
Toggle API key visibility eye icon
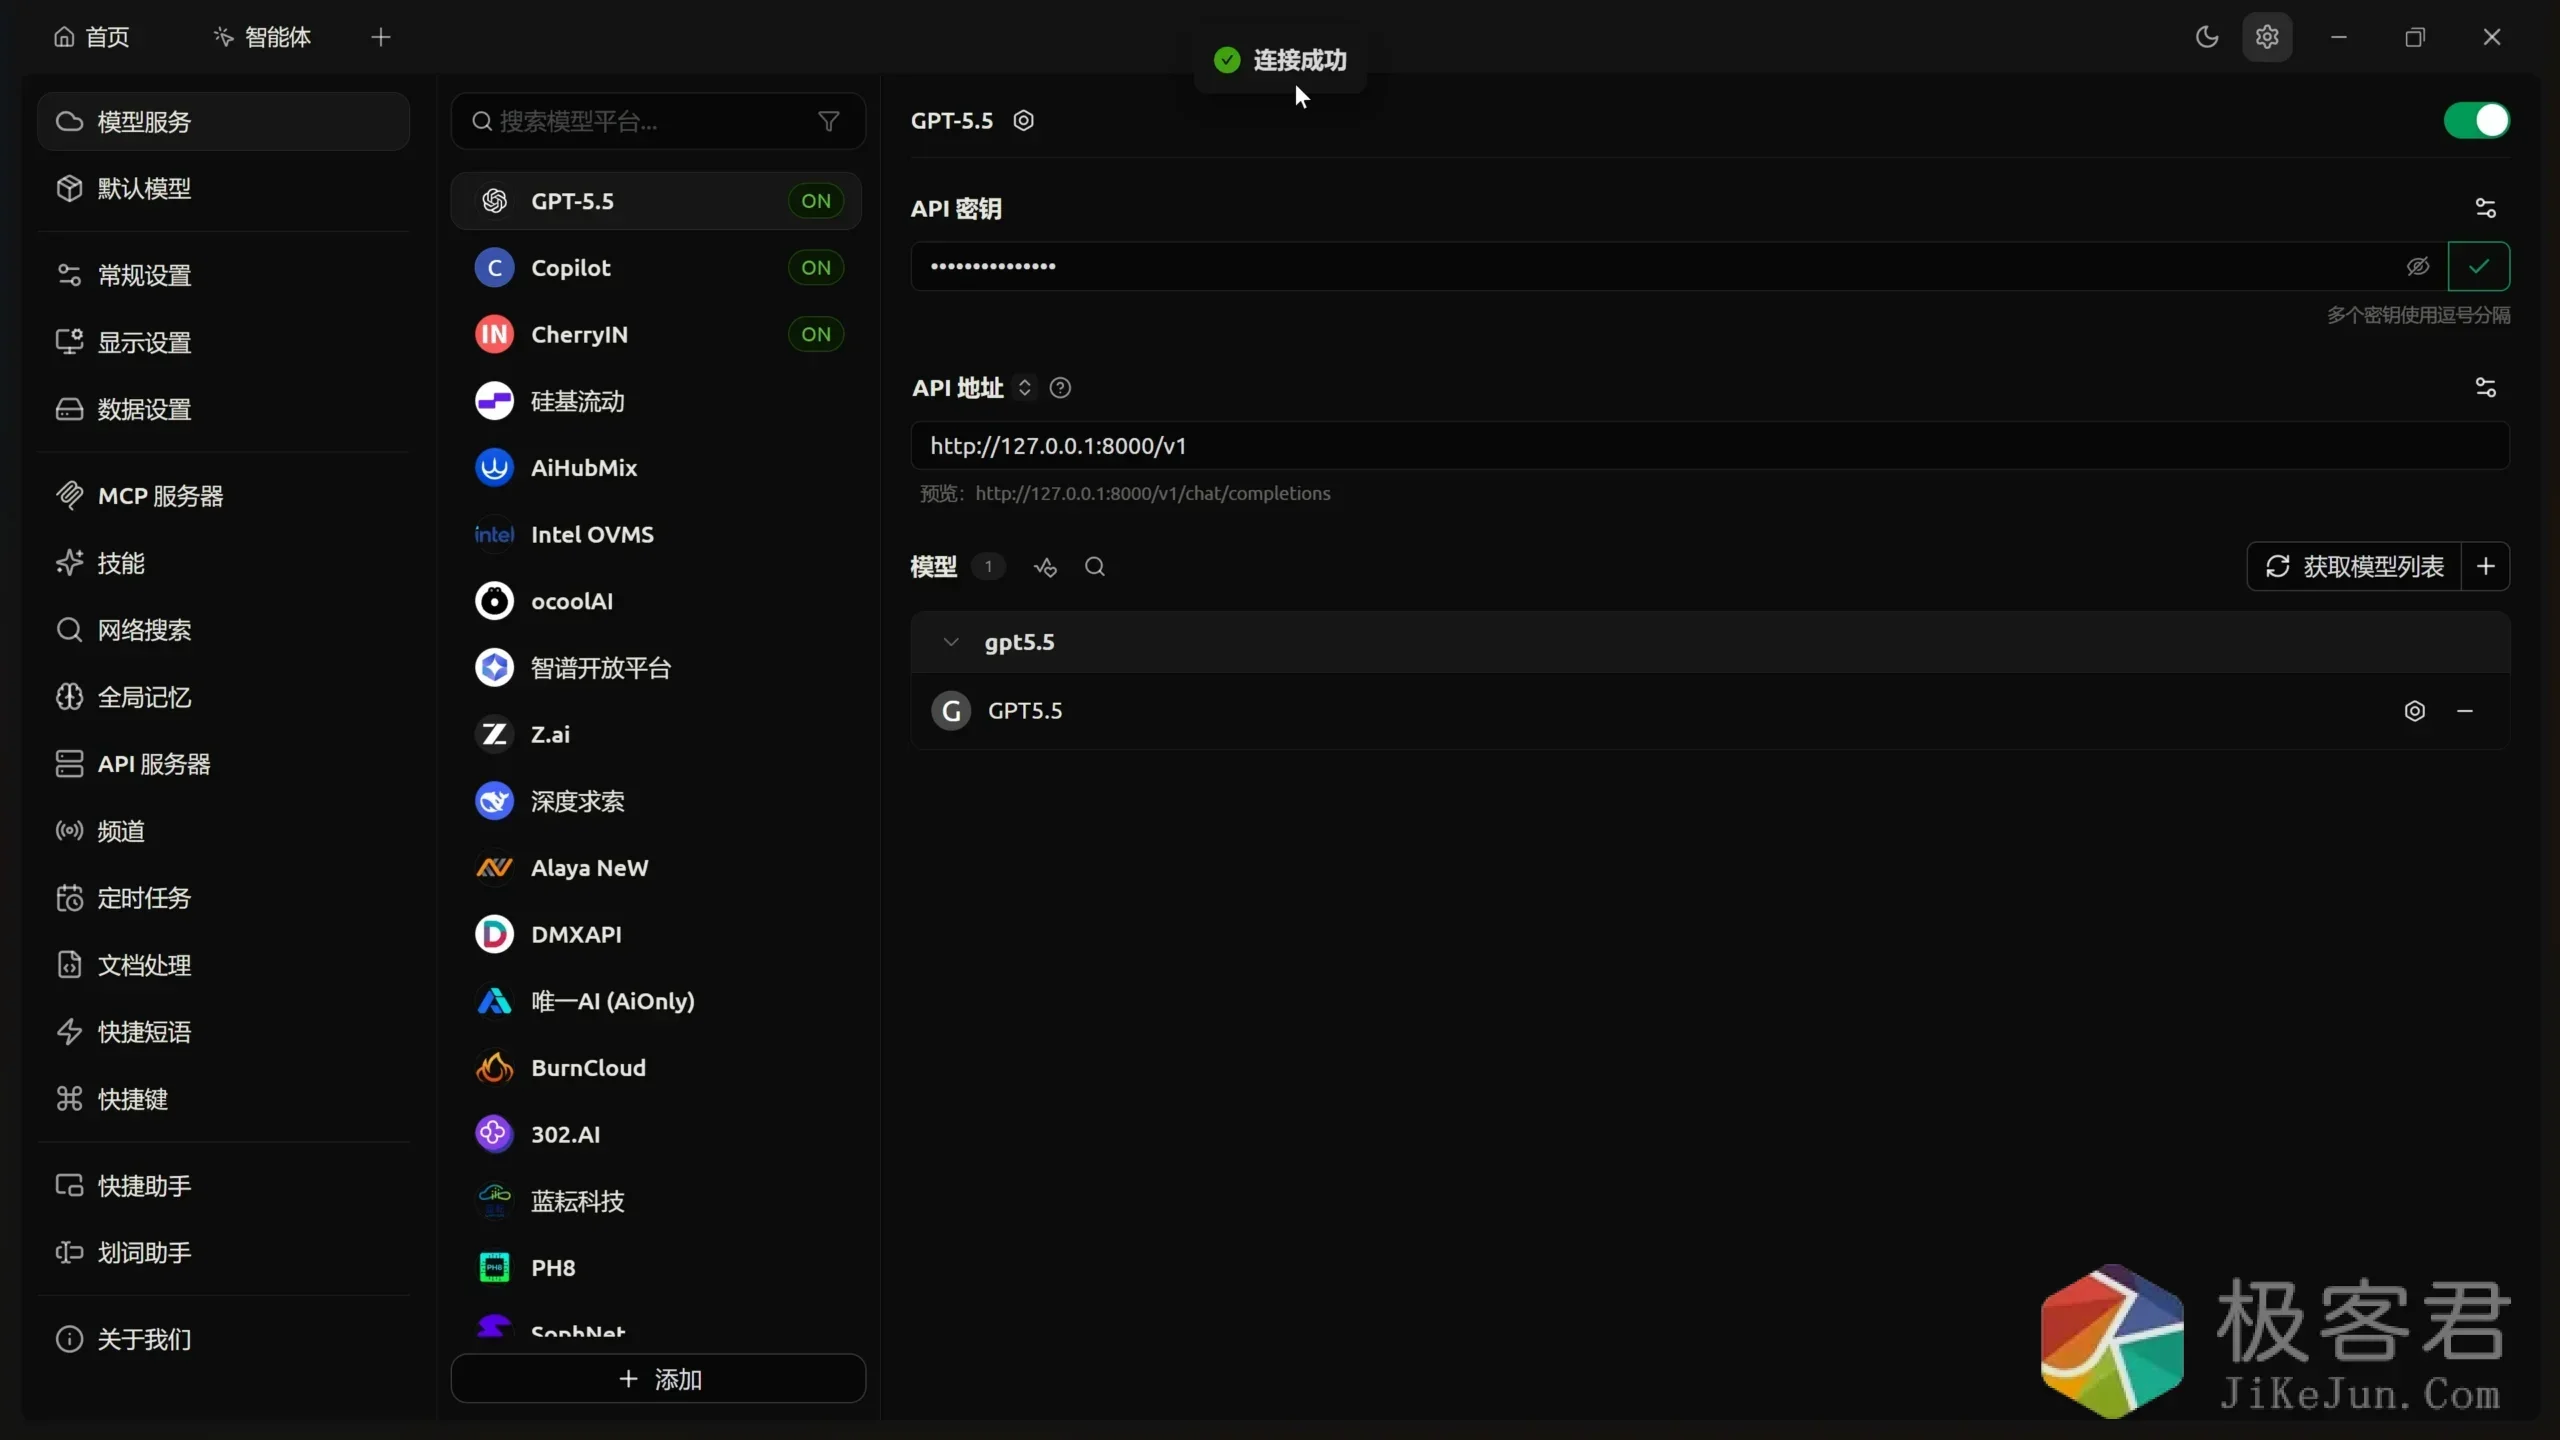tap(2417, 266)
